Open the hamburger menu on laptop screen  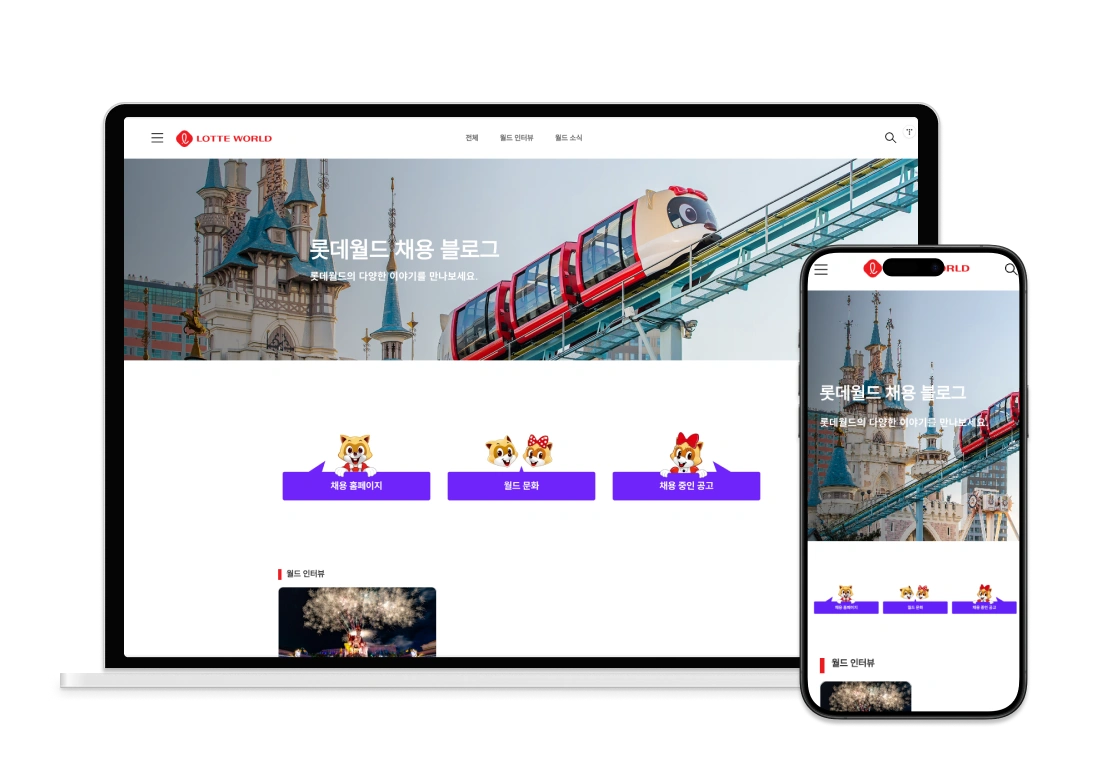pos(157,138)
